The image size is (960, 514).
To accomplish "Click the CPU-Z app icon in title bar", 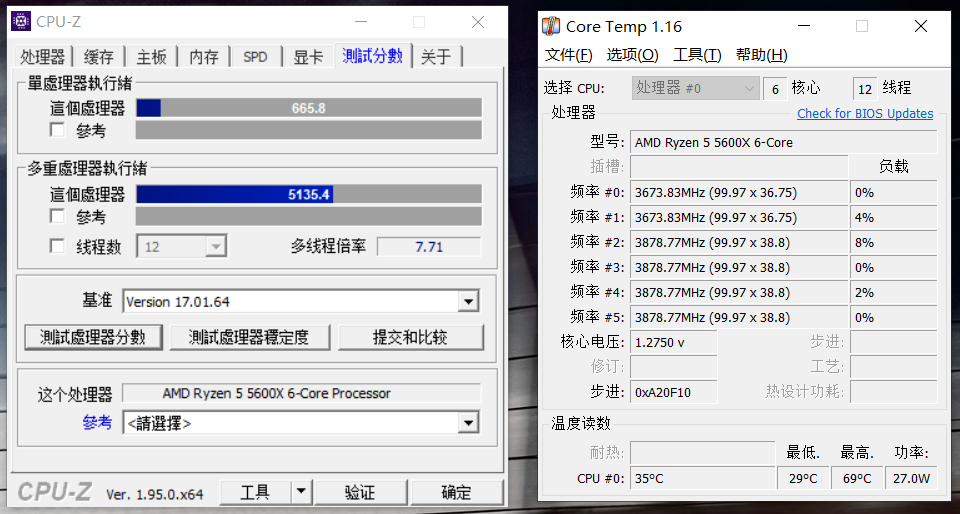I will coord(21,21).
